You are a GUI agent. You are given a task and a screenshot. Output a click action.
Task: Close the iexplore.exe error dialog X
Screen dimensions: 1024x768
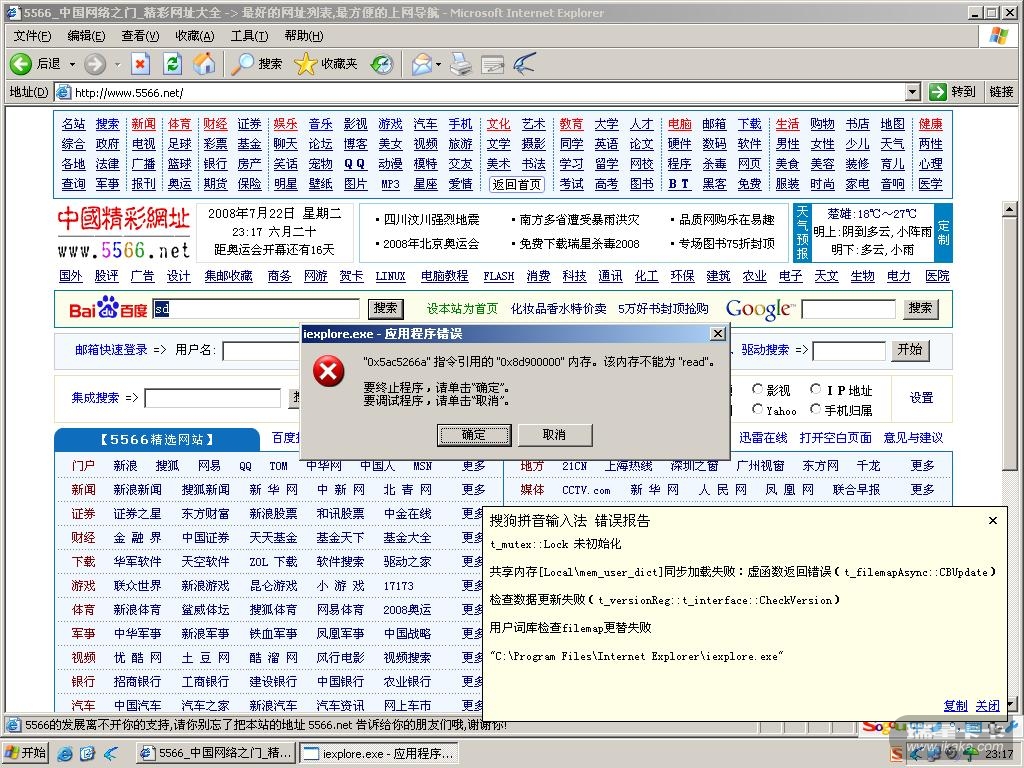[x=718, y=334]
